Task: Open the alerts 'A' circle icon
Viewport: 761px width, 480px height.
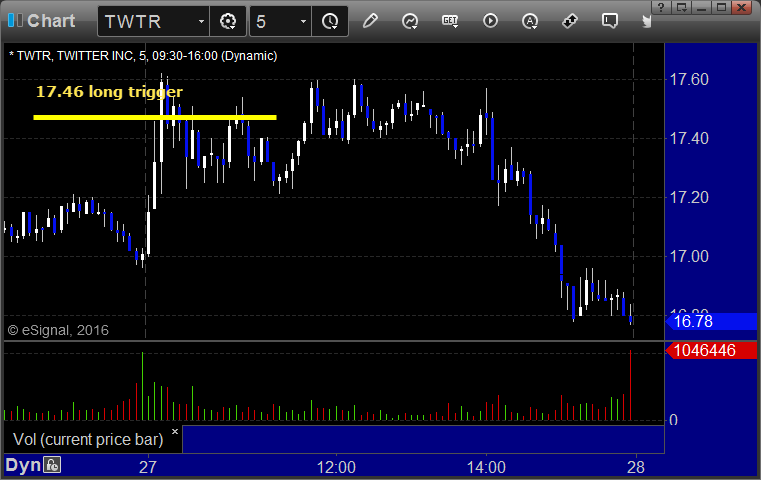Action: point(530,21)
